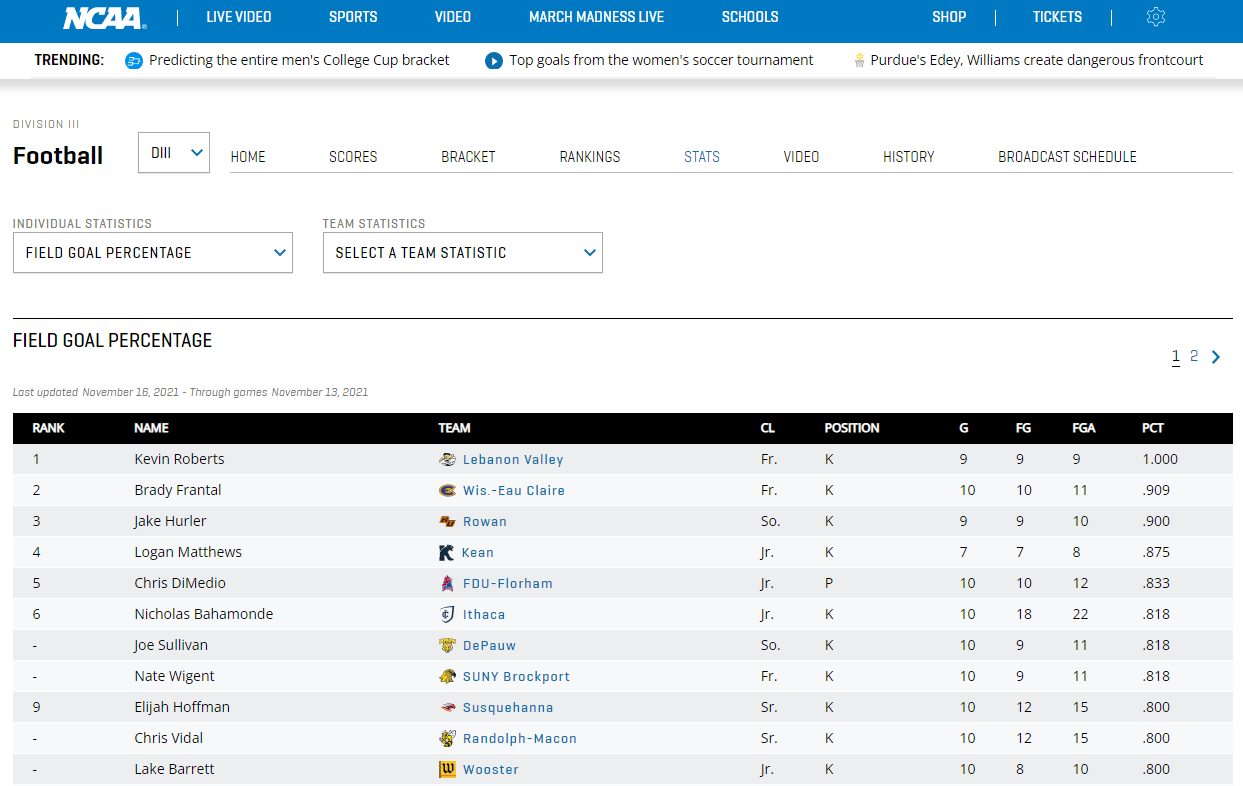Select player name Kevin Roberts
Image resolution: width=1243 pixels, height=786 pixels.
tap(180, 459)
